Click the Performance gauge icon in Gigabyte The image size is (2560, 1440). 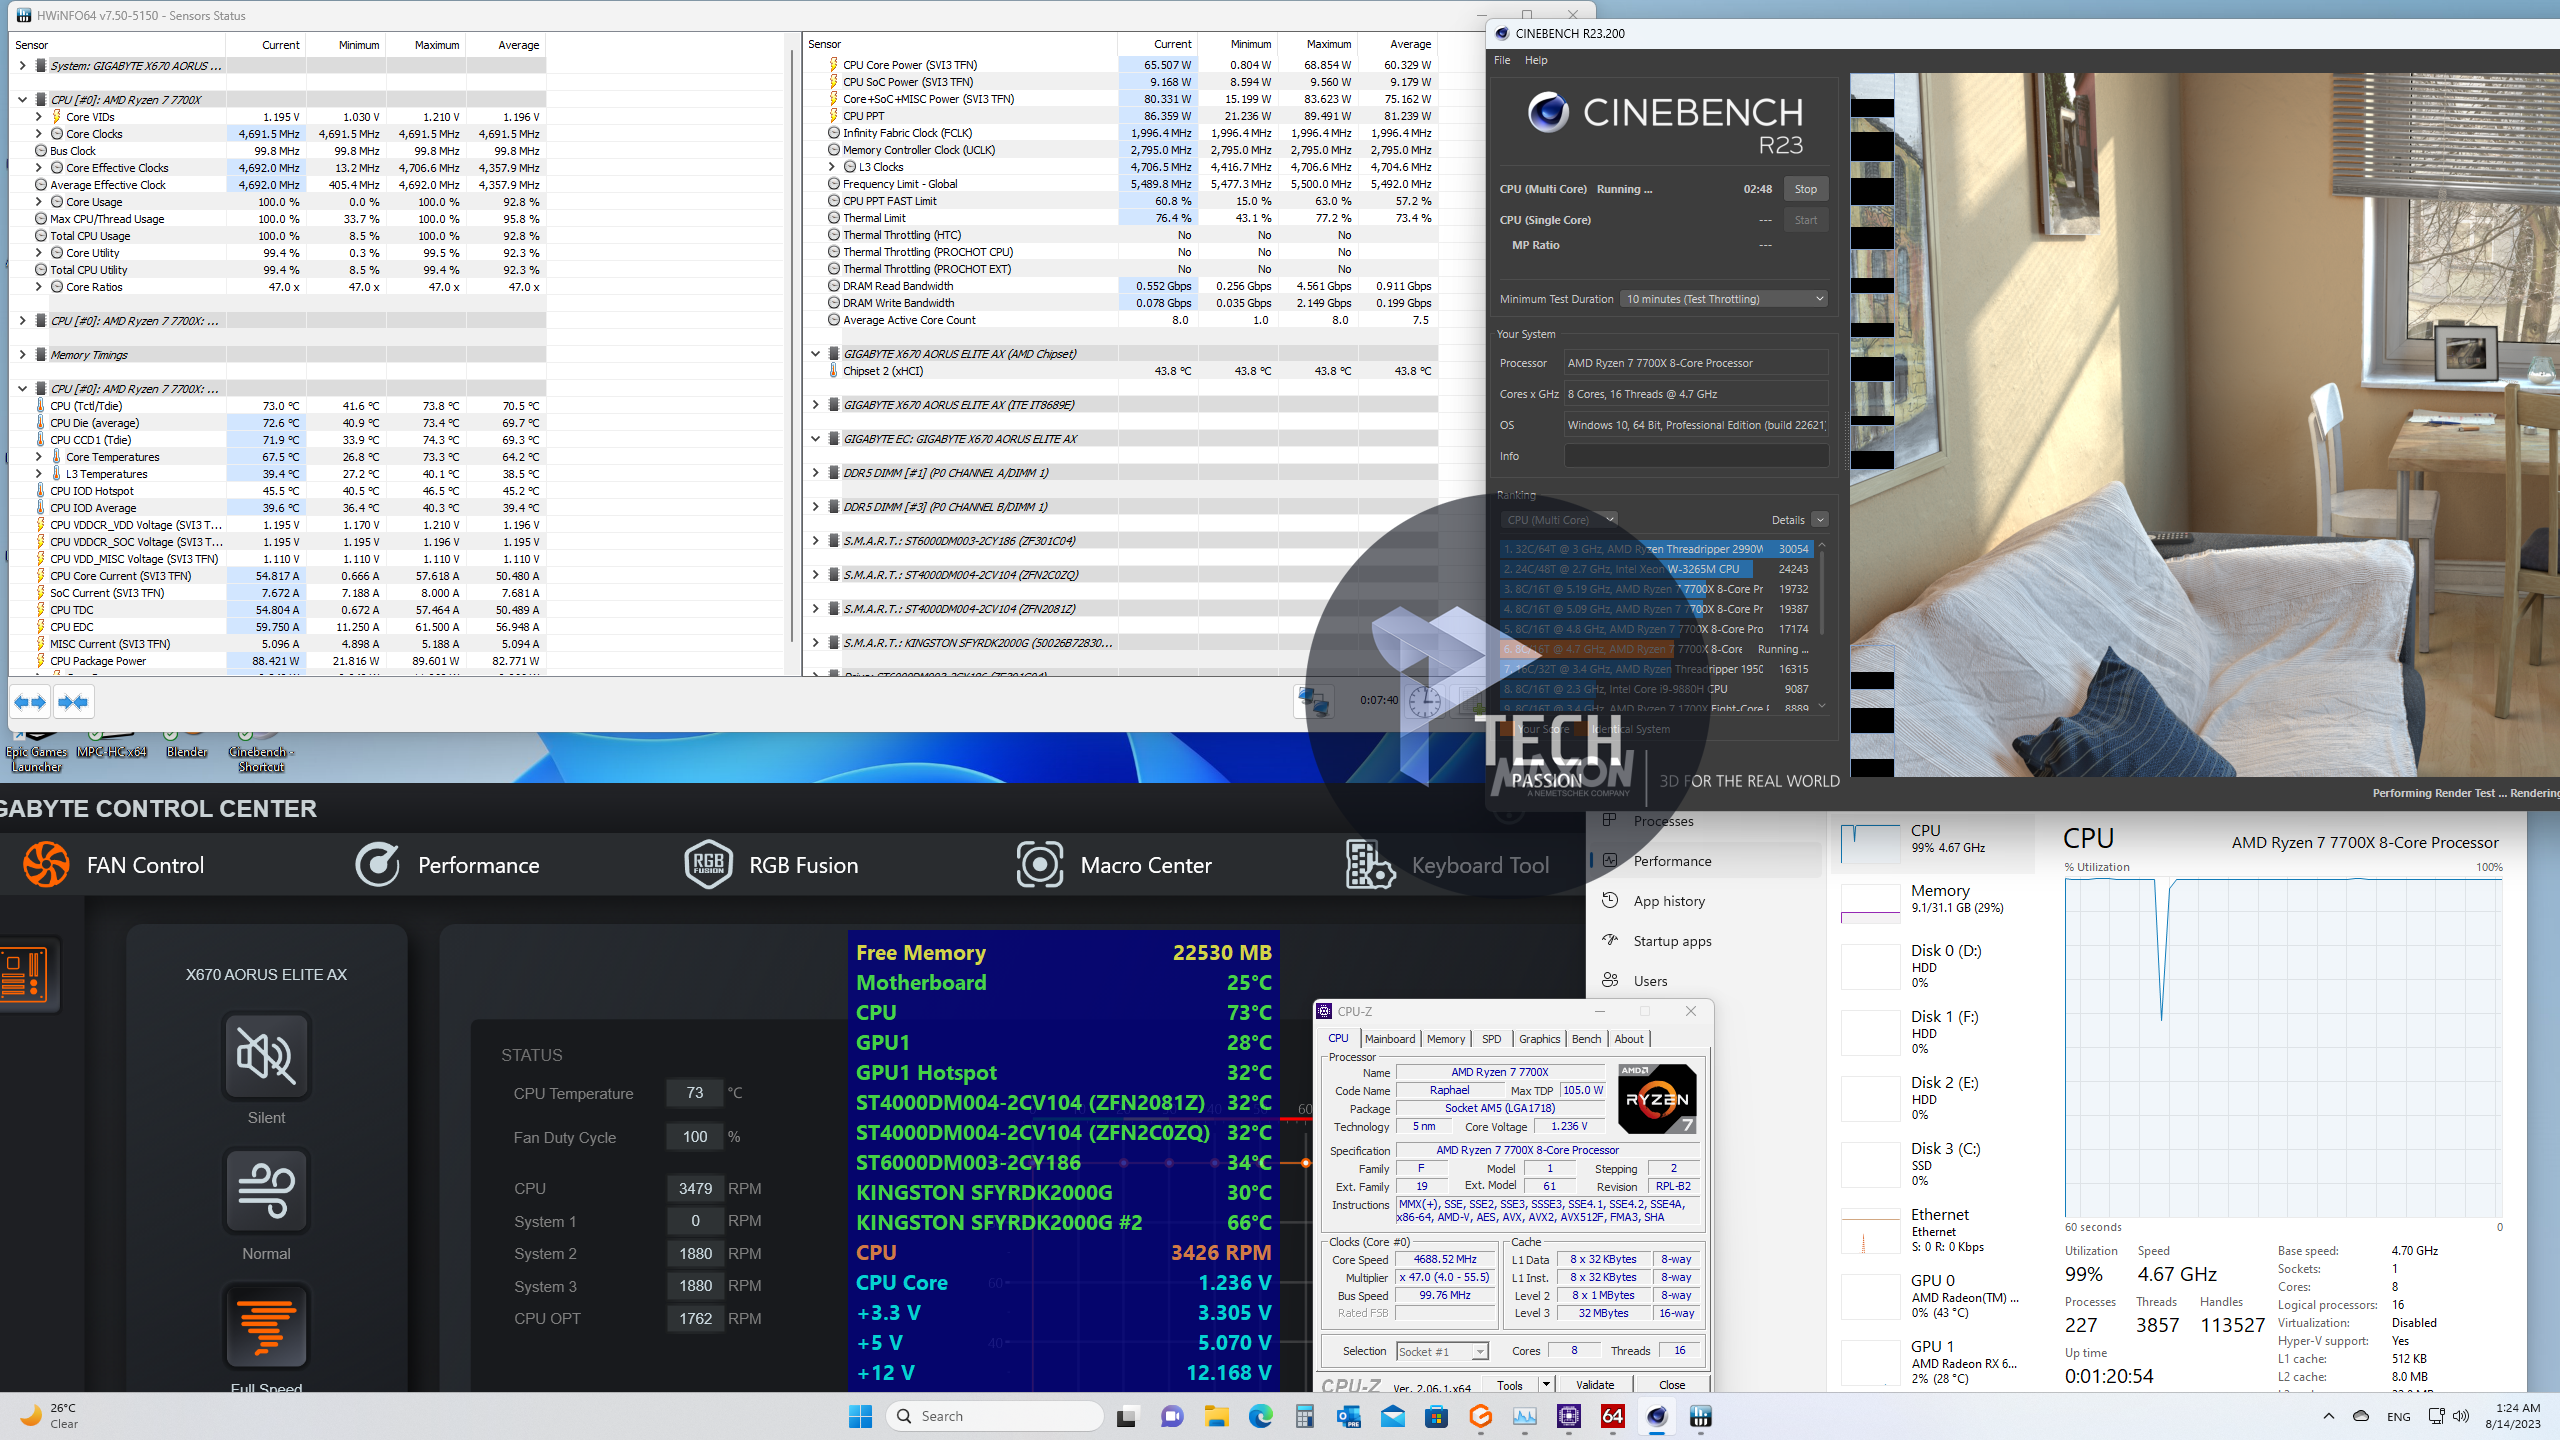377,865
